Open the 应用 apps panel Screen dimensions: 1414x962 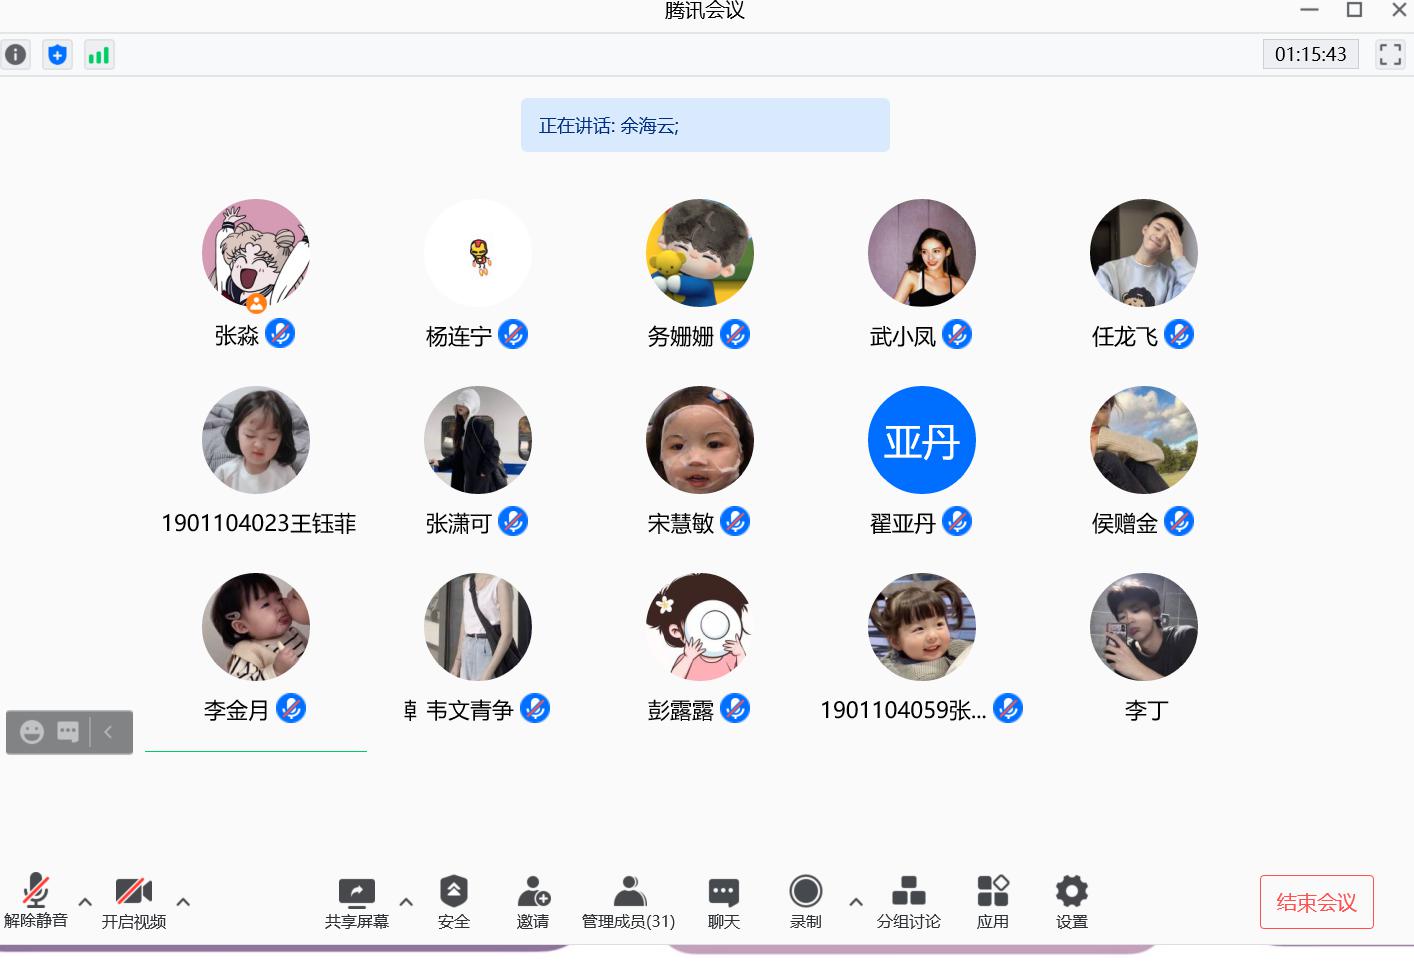click(x=992, y=901)
